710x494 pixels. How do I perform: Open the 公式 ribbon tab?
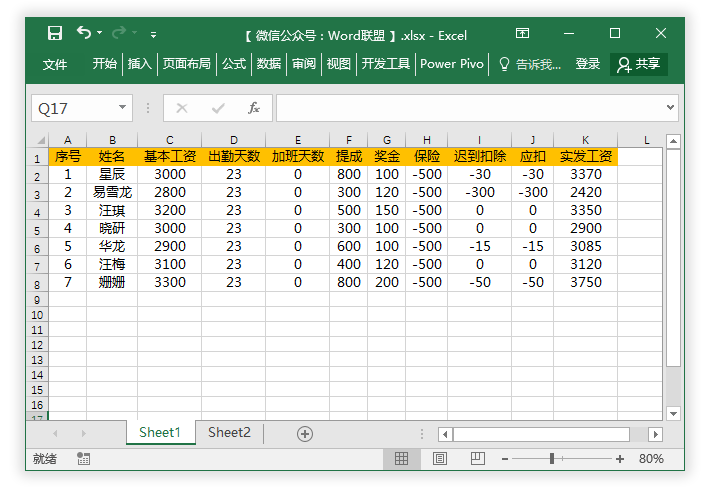(234, 64)
